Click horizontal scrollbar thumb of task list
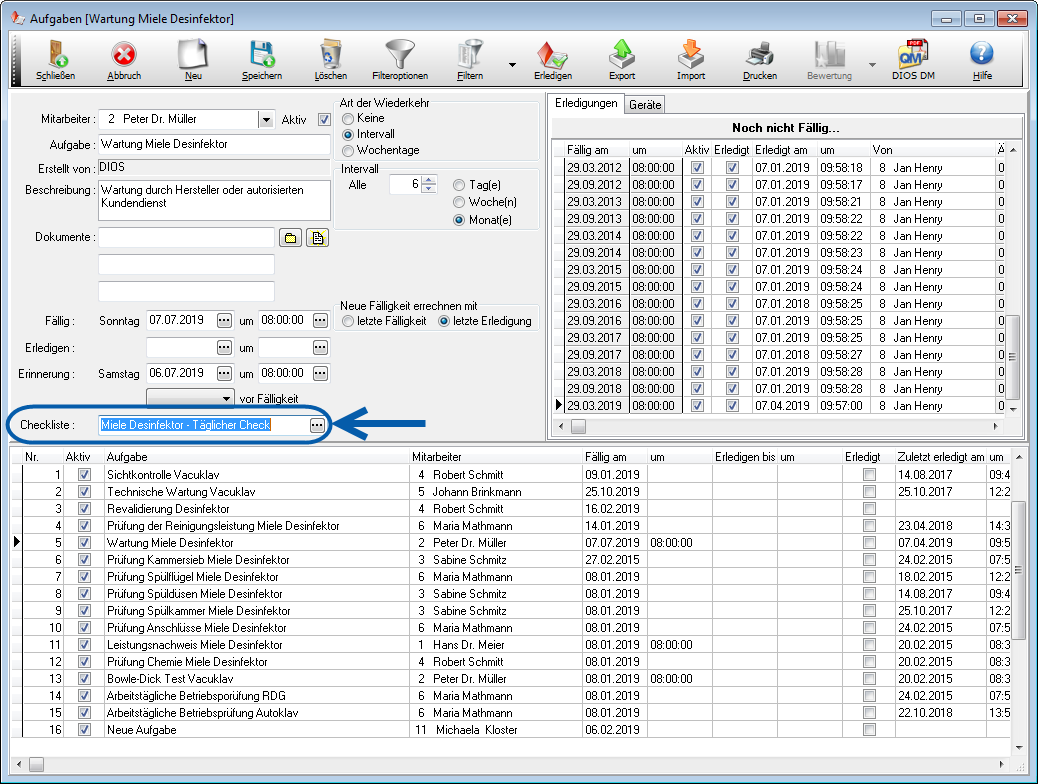The width and height of the screenshot is (1038, 784). click(36, 764)
